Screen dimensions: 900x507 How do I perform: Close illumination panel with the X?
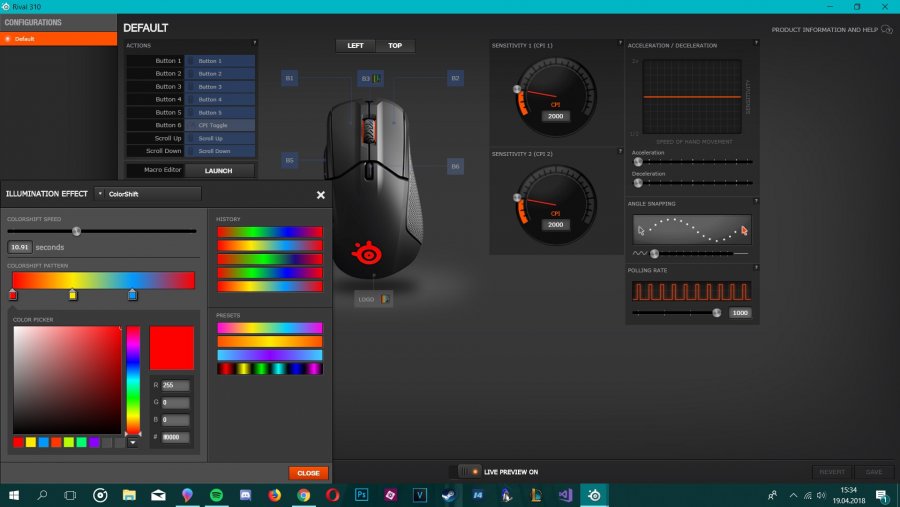click(321, 195)
